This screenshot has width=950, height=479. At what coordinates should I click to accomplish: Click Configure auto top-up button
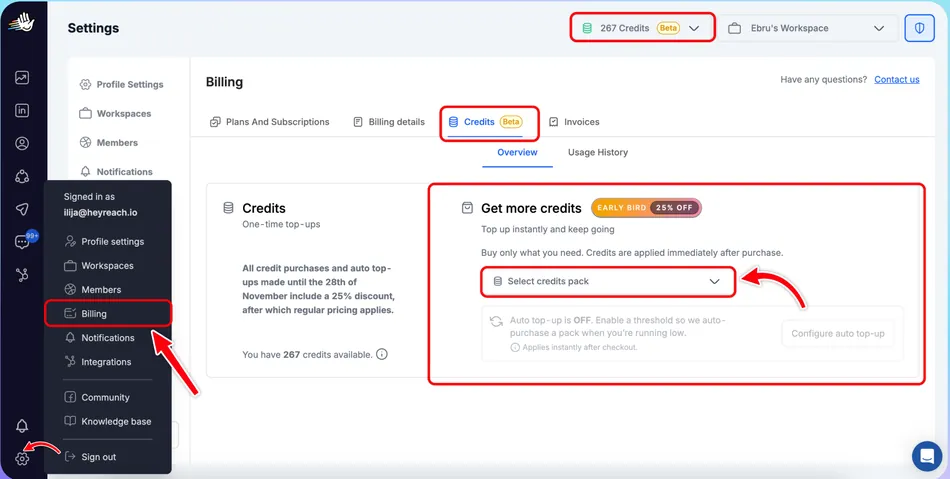point(838,333)
